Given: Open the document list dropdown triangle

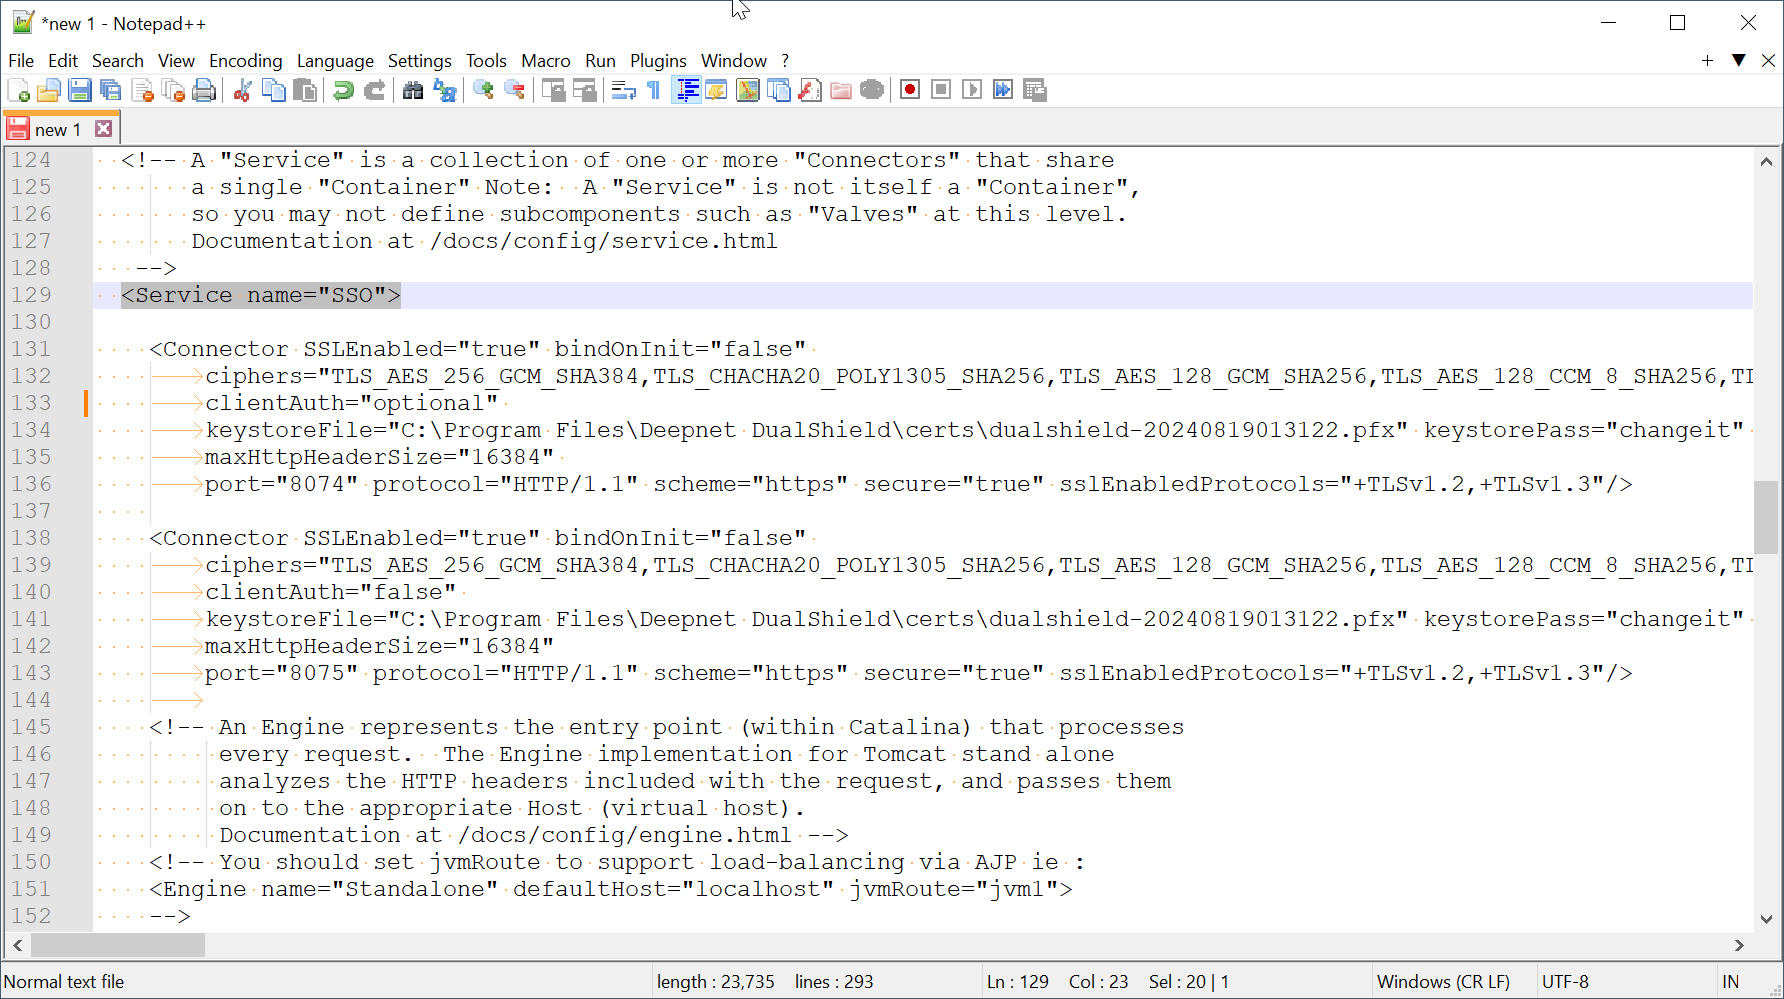Looking at the screenshot, I should click(x=1739, y=60).
